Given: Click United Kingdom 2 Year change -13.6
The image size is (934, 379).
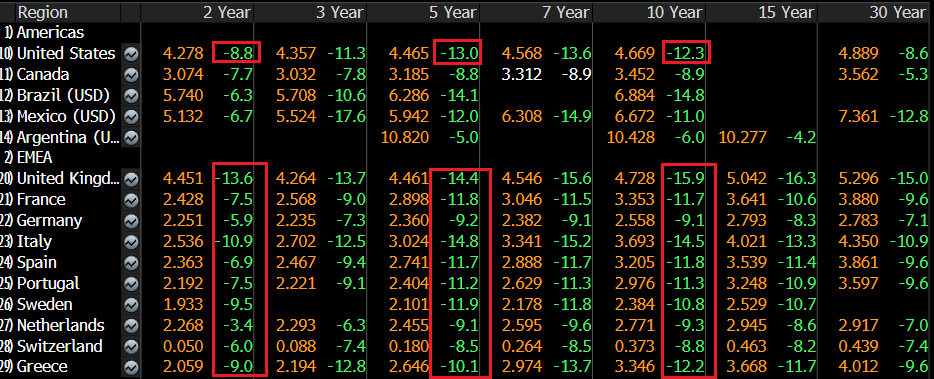Looking at the screenshot, I should (x=234, y=178).
